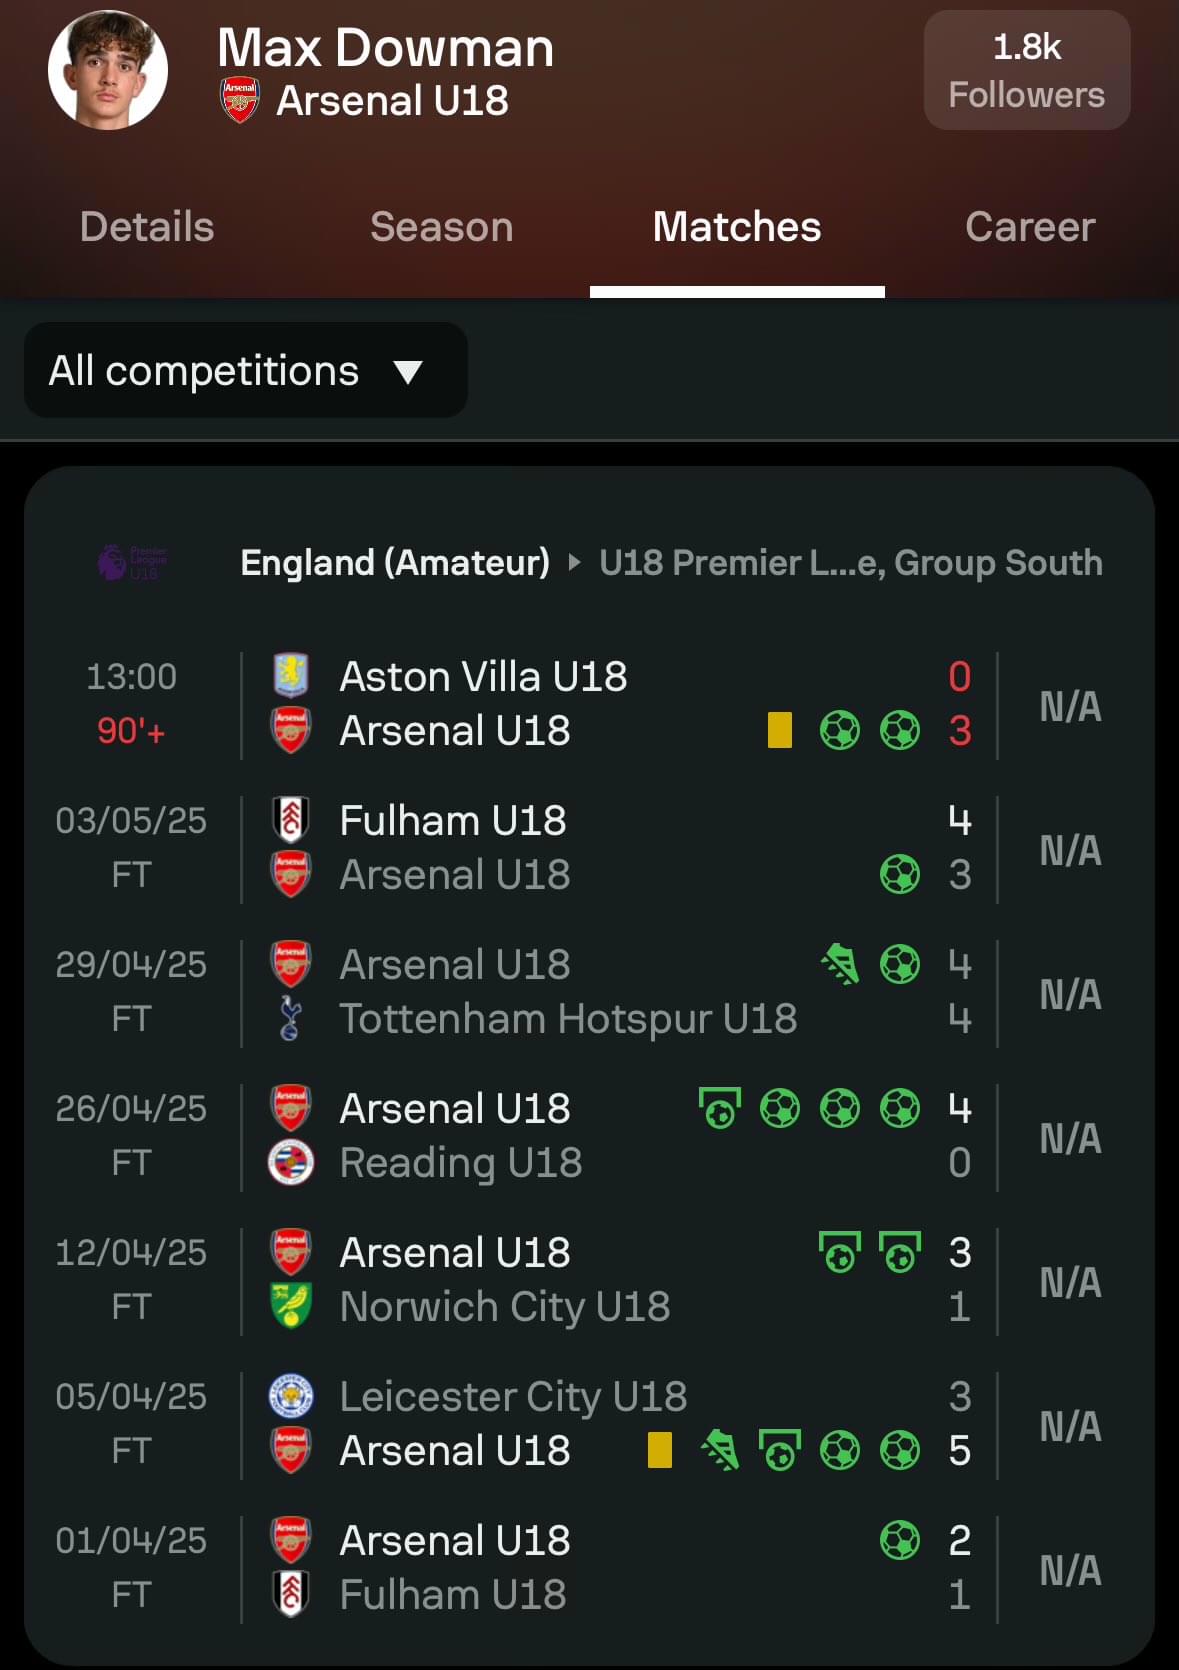Image resolution: width=1179 pixels, height=1670 pixels.
Task: Switch to the Season tab
Action: click(442, 227)
